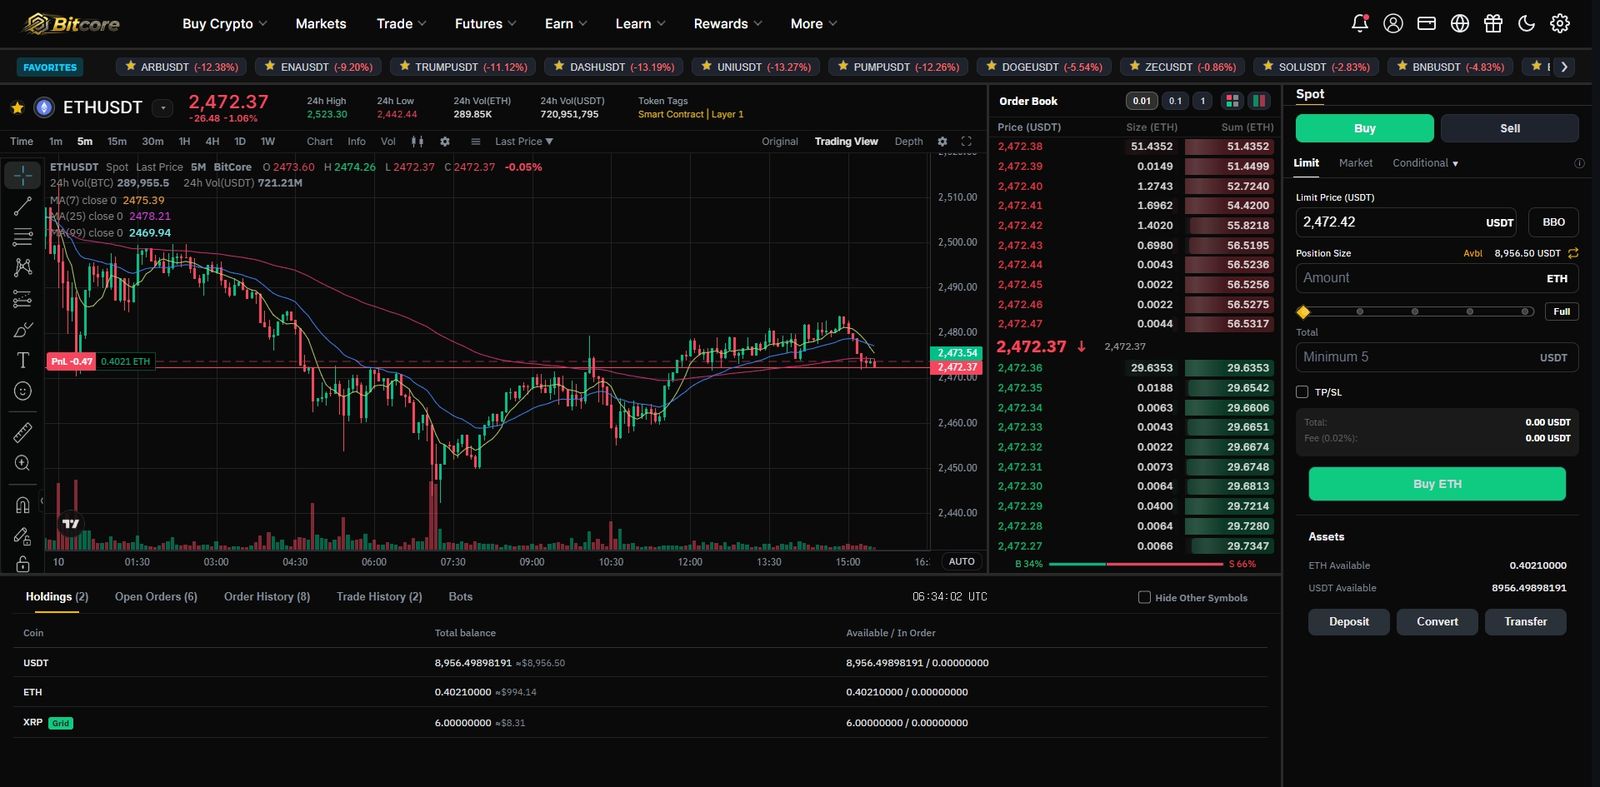Open the Last Price dropdown
Image resolution: width=1600 pixels, height=787 pixels.
[x=524, y=141]
